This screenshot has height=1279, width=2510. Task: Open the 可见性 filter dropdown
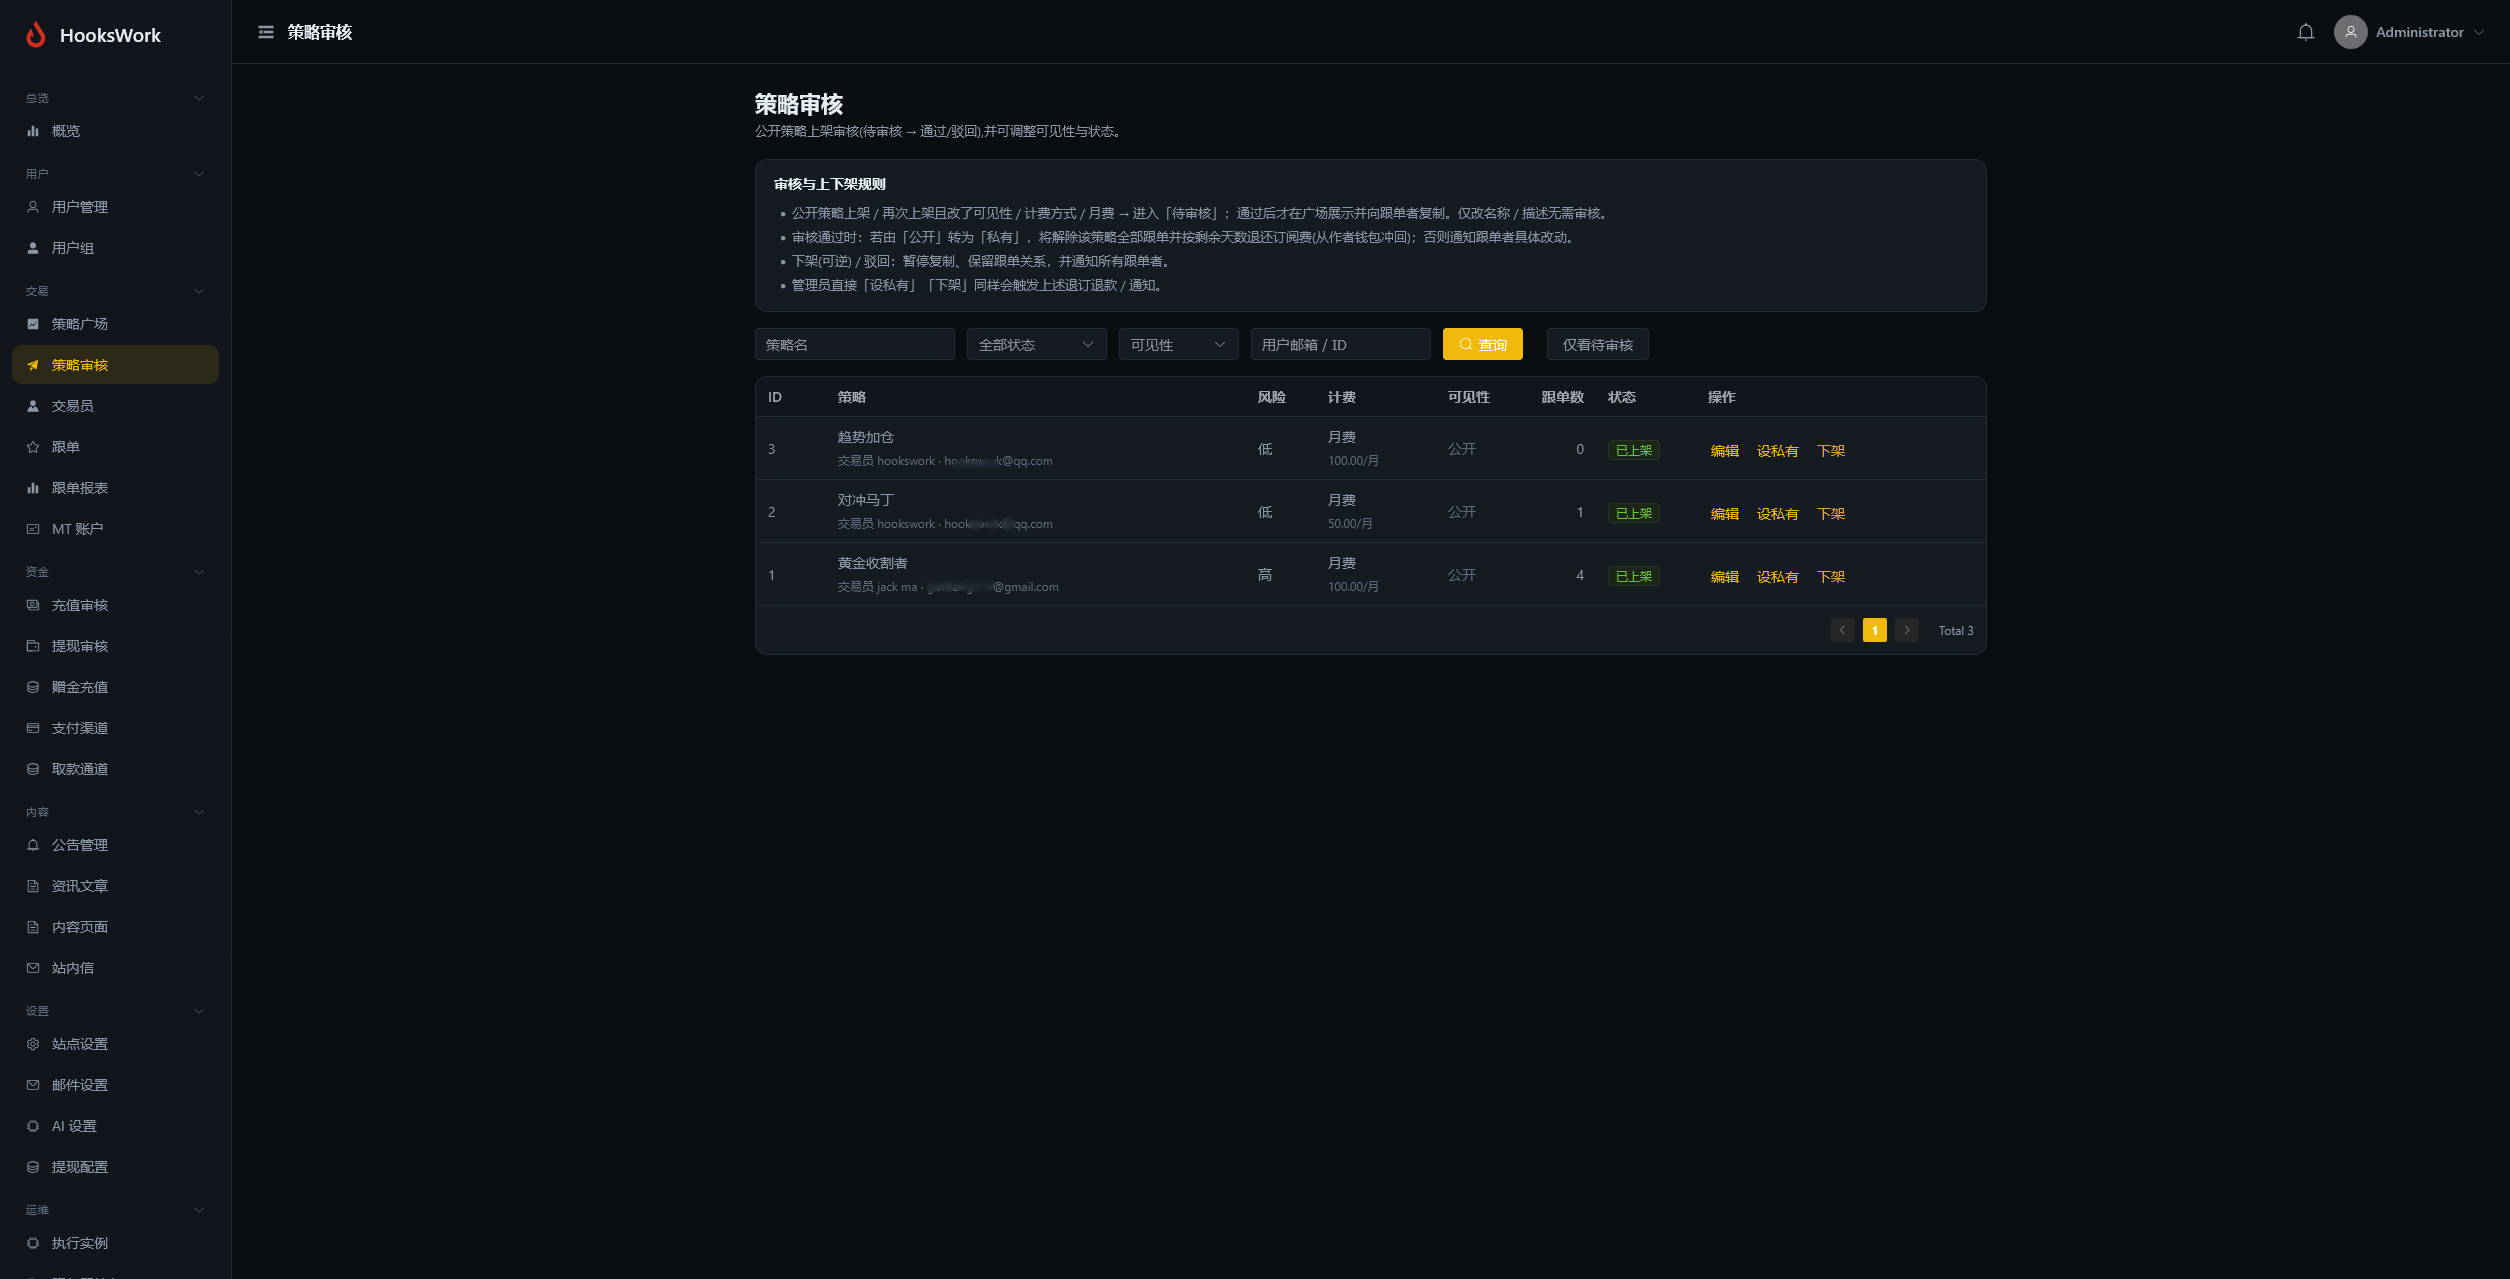1178,344
